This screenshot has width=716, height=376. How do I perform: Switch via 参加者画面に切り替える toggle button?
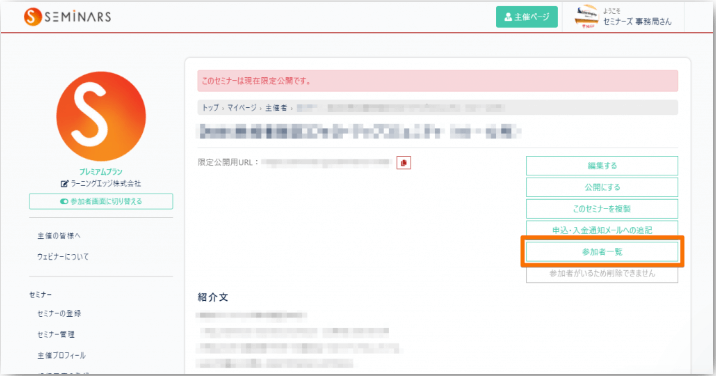[x=101, y=201]
